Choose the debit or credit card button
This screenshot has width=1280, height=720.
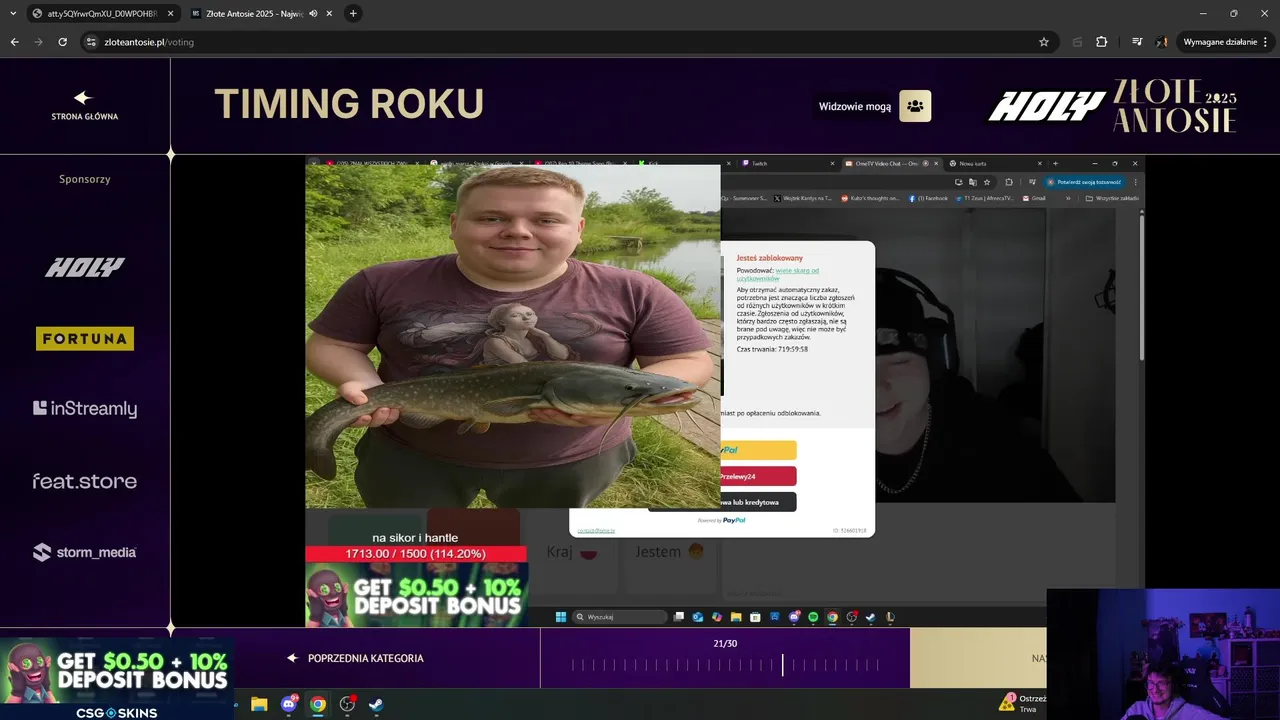(758, 502)
